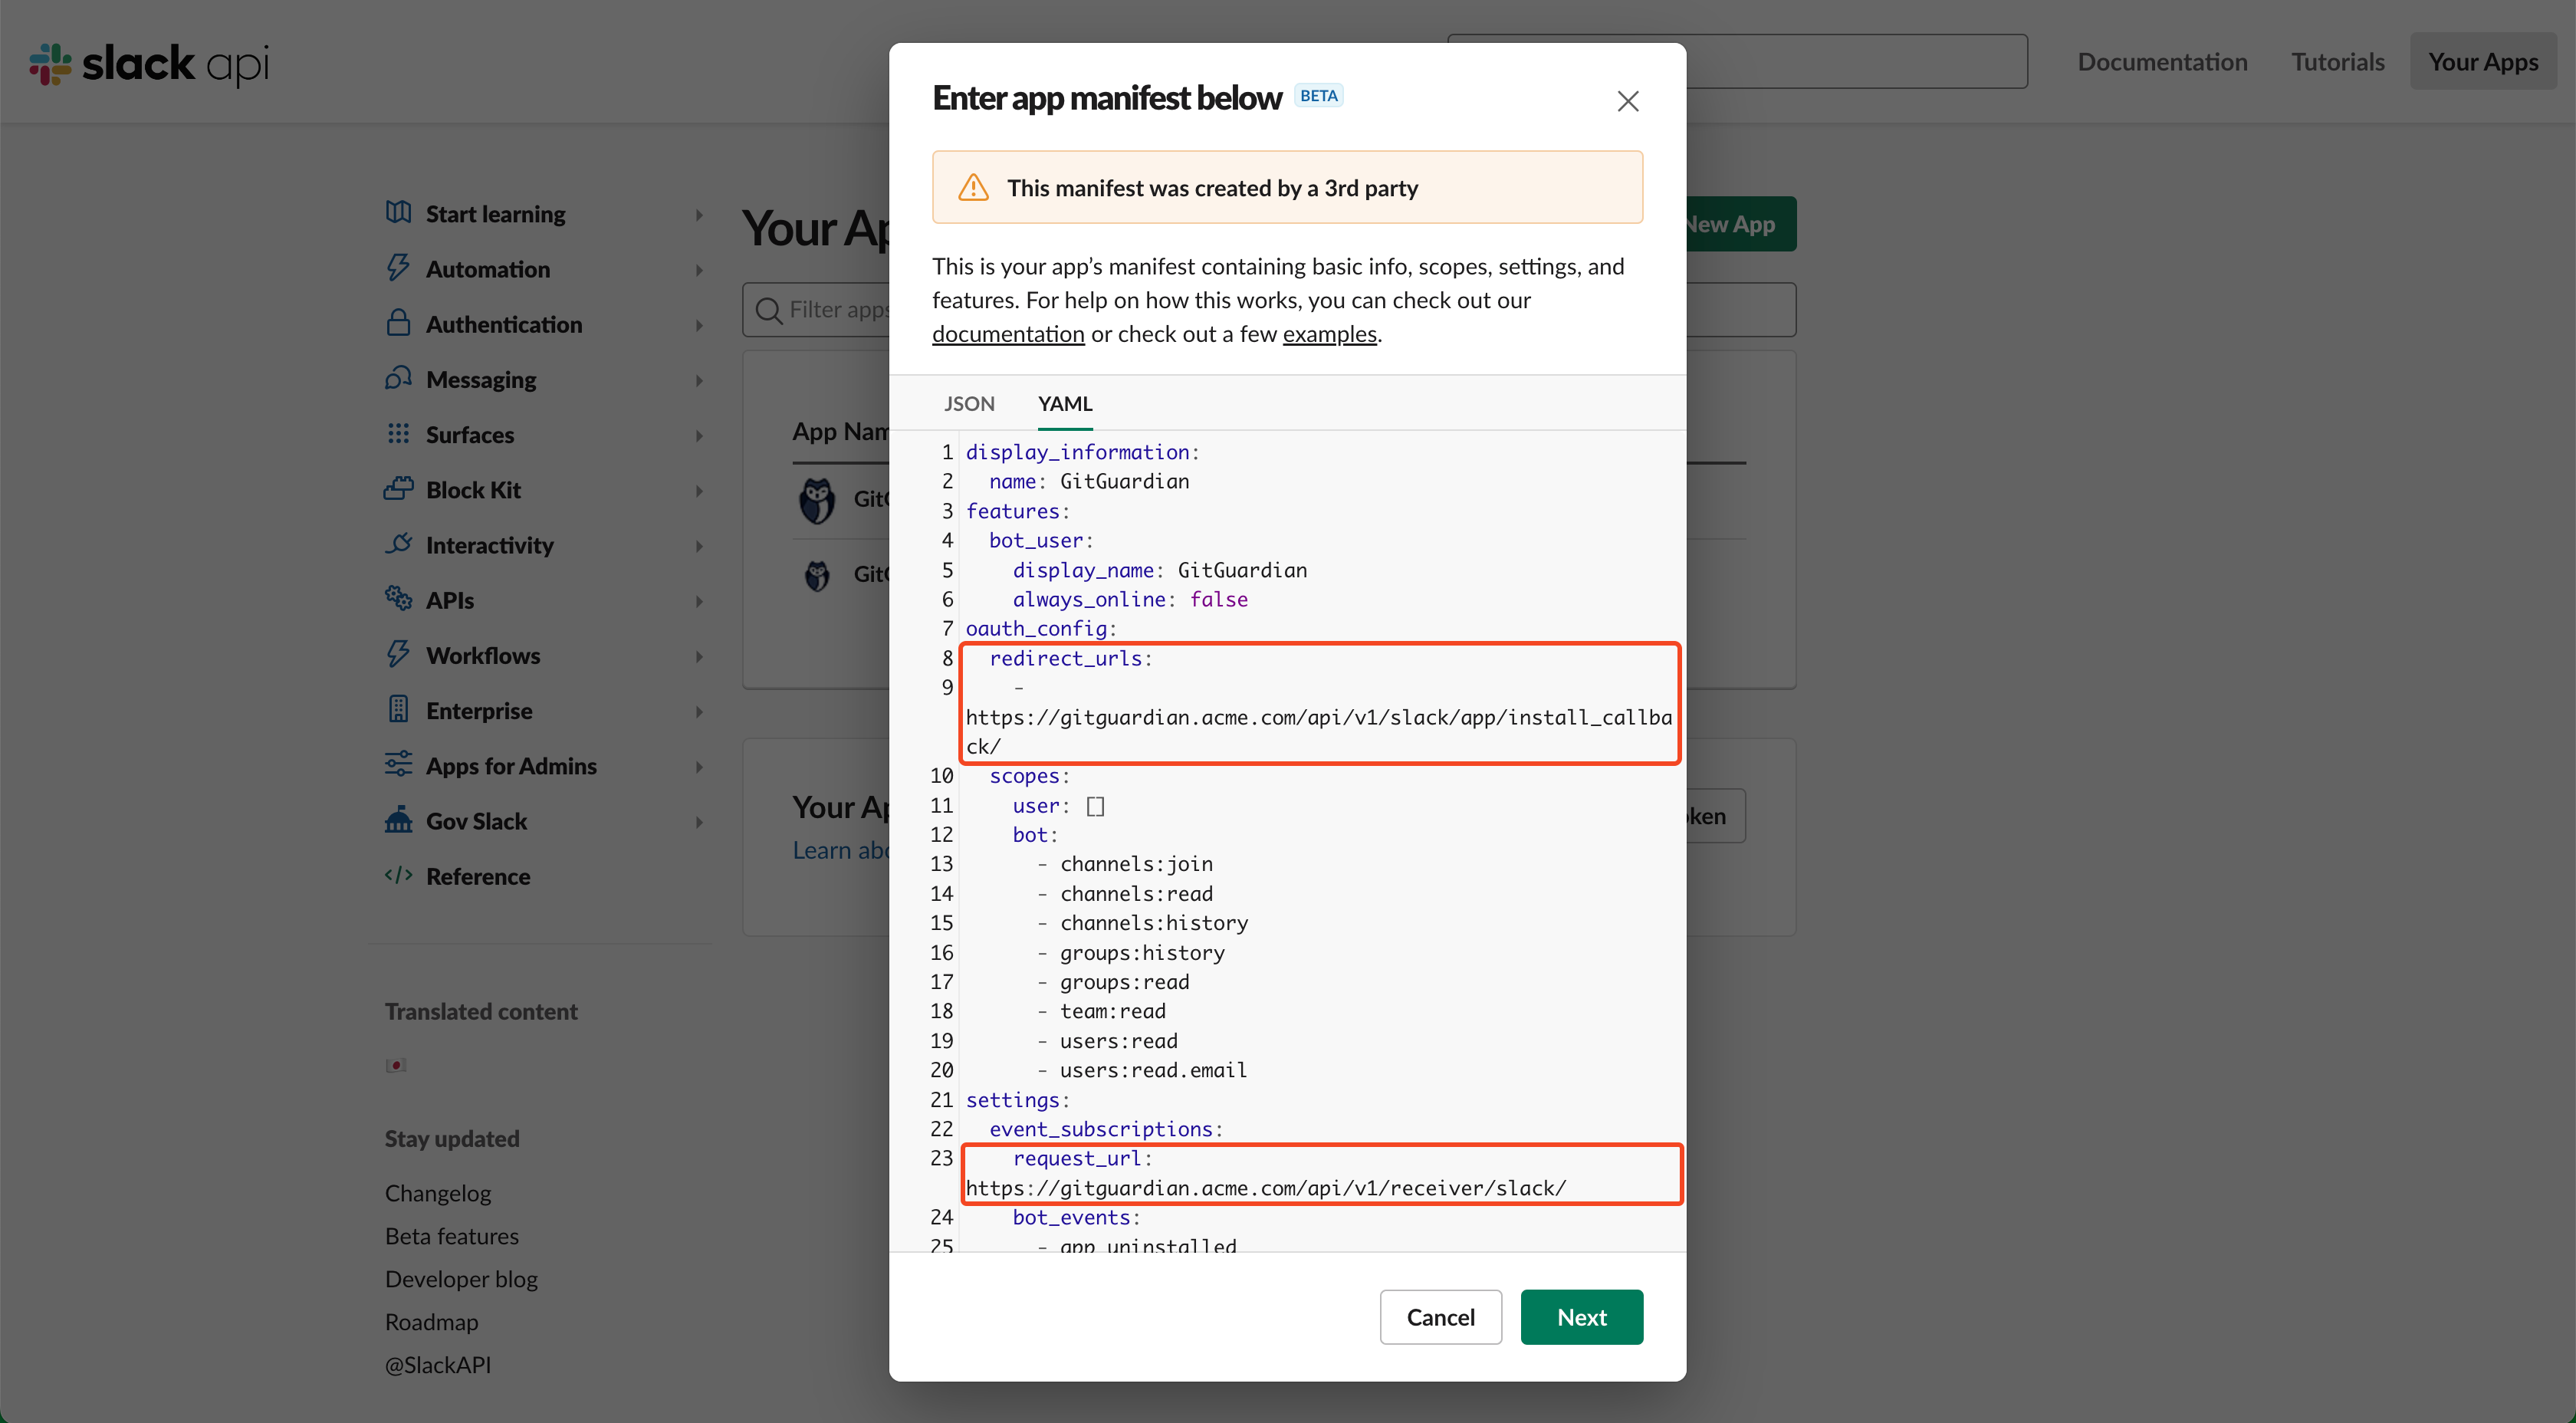The image size is (2576, 1423).
Task: Expand the Surfaces section arrow
Action: click(x=699, y=435)
